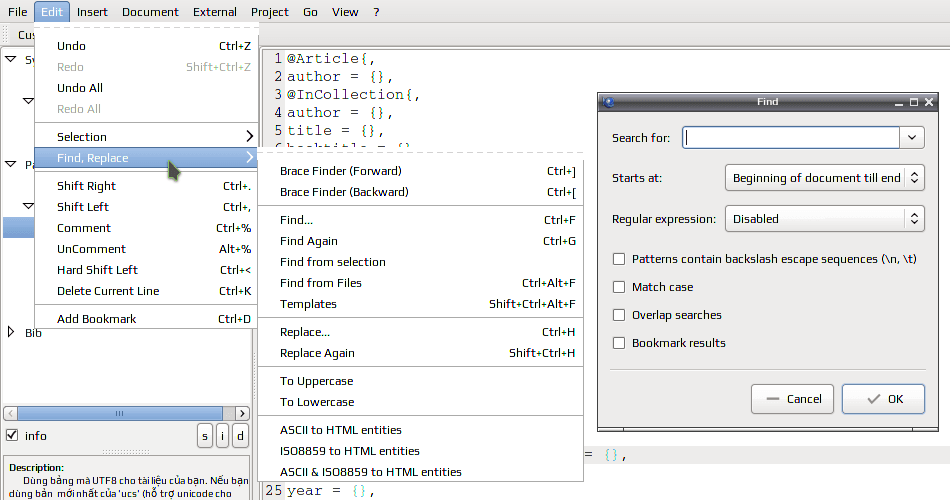
Task: Enable Bookmark results checkbox
Action: [619, 343]
